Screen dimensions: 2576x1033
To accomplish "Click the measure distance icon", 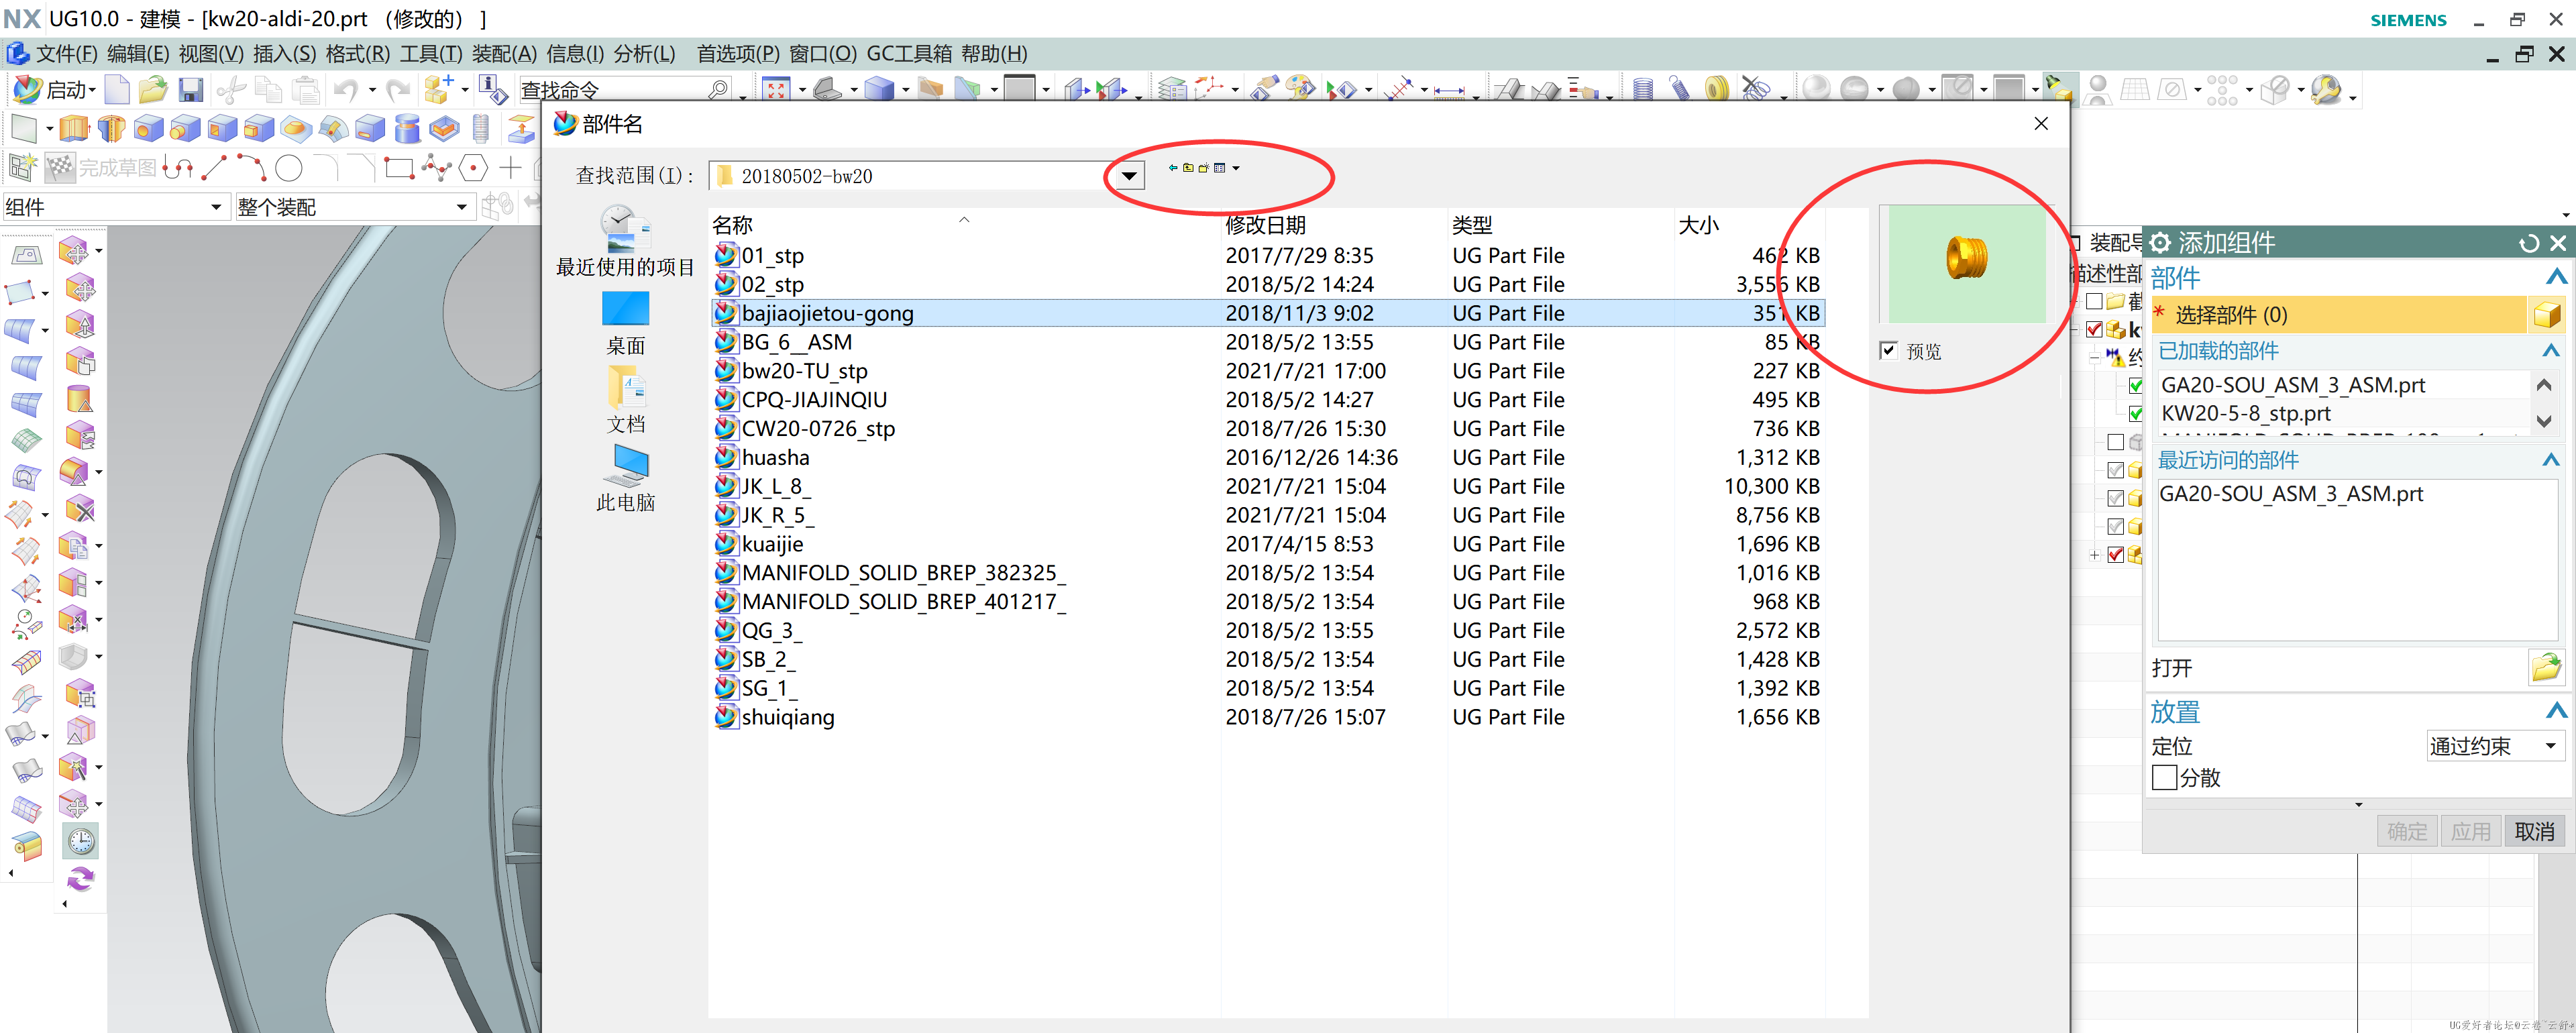I will click(x=1449, y=91).
